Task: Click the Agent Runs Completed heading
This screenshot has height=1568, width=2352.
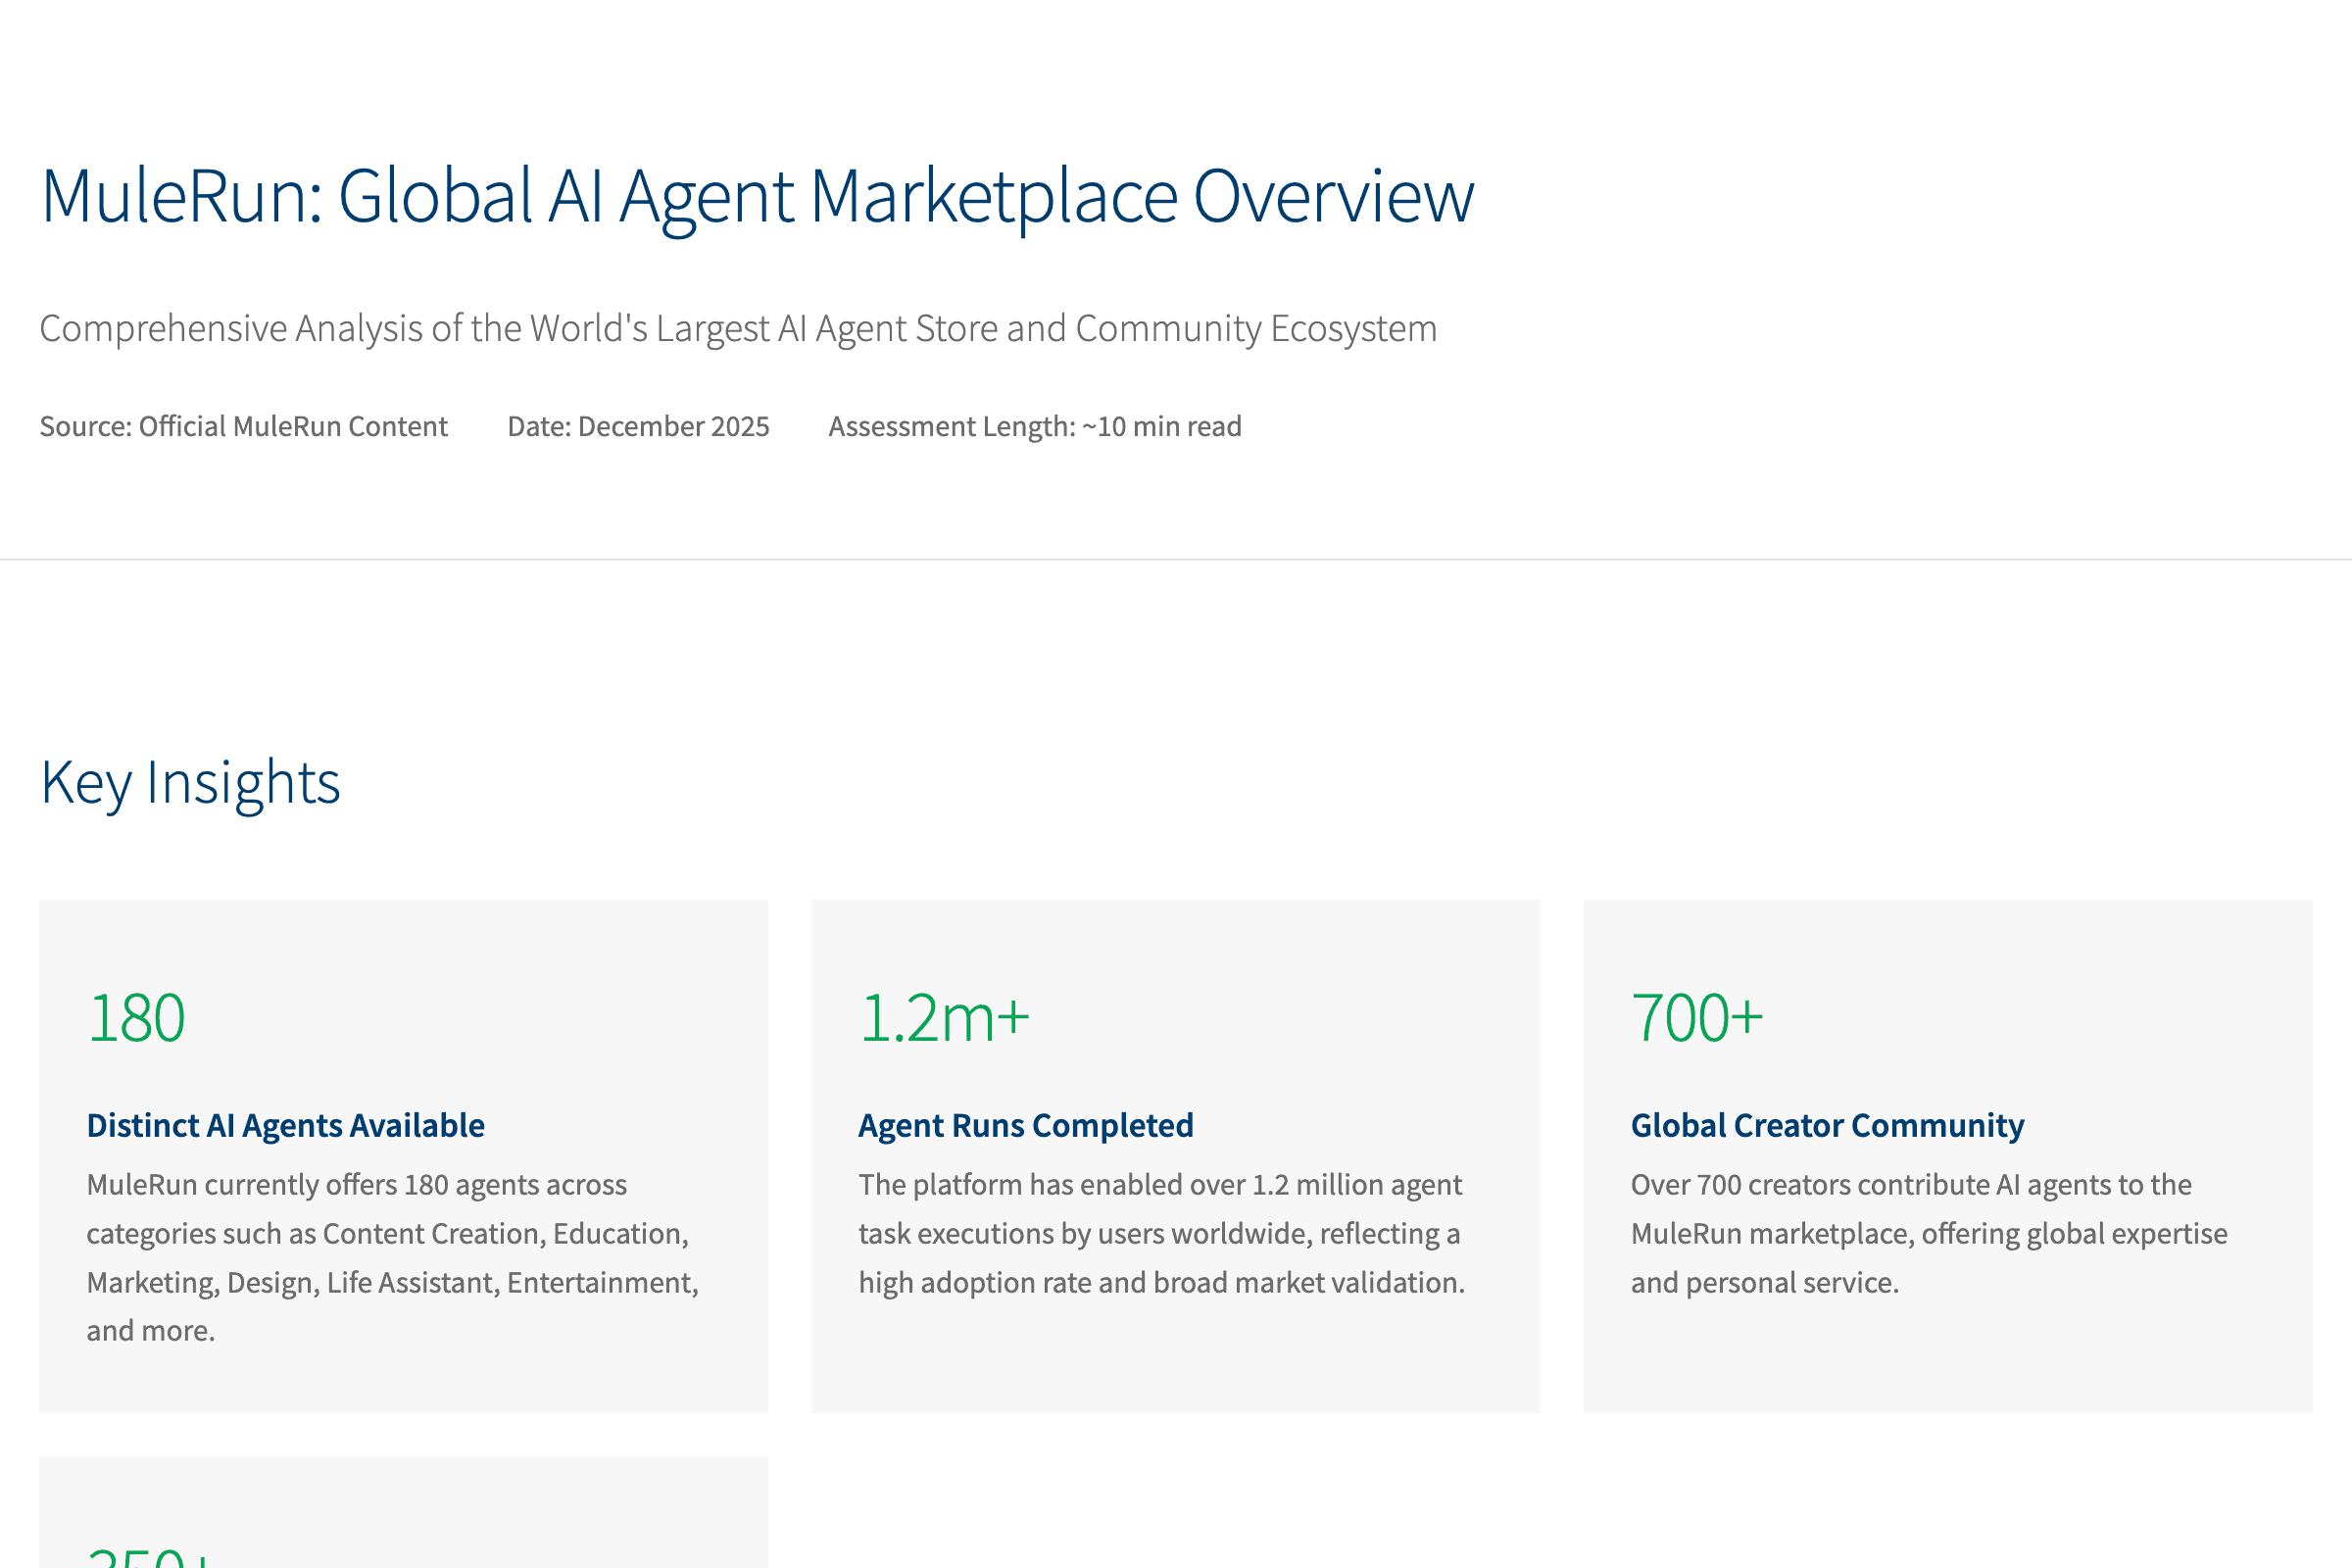Action: tap(1025, 1125)
